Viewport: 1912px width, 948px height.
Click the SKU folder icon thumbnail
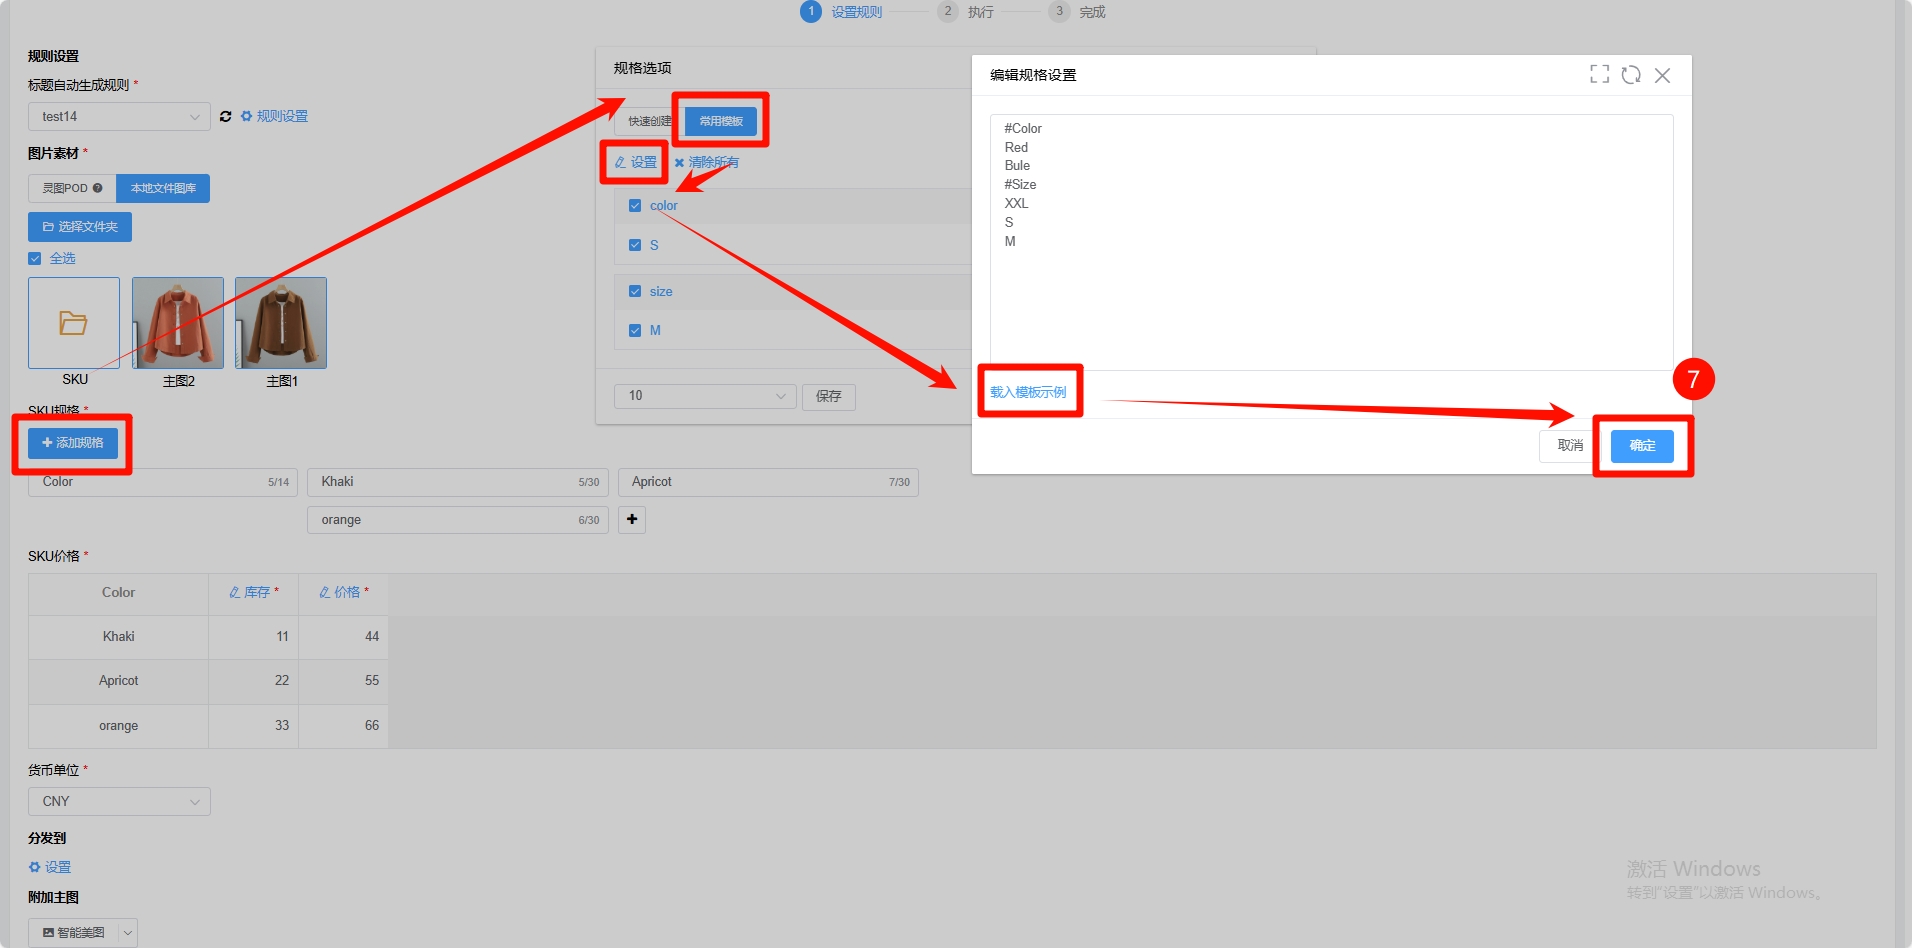point(74,323)
